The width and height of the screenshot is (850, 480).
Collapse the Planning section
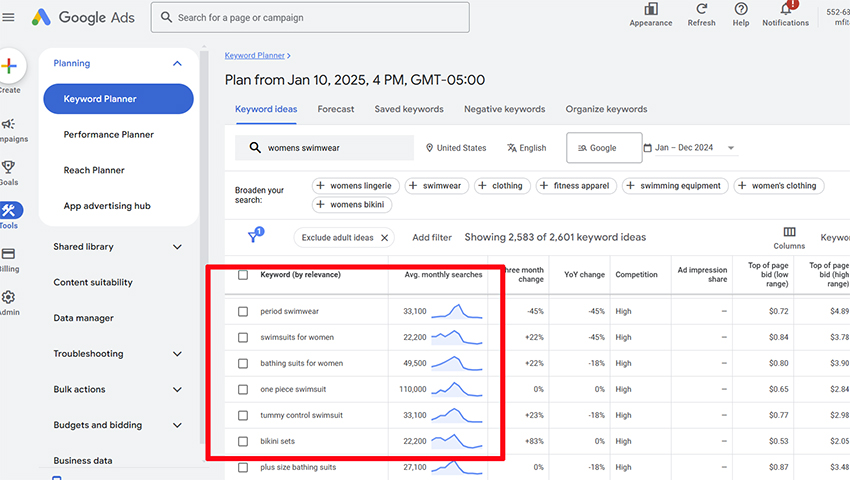[x=177, y=63]
